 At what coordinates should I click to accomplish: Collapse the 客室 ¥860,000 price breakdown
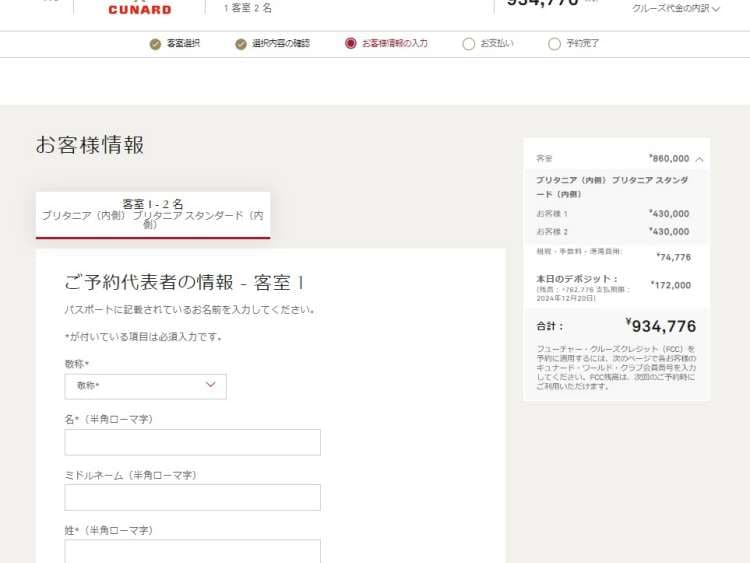tap(699, 158)
